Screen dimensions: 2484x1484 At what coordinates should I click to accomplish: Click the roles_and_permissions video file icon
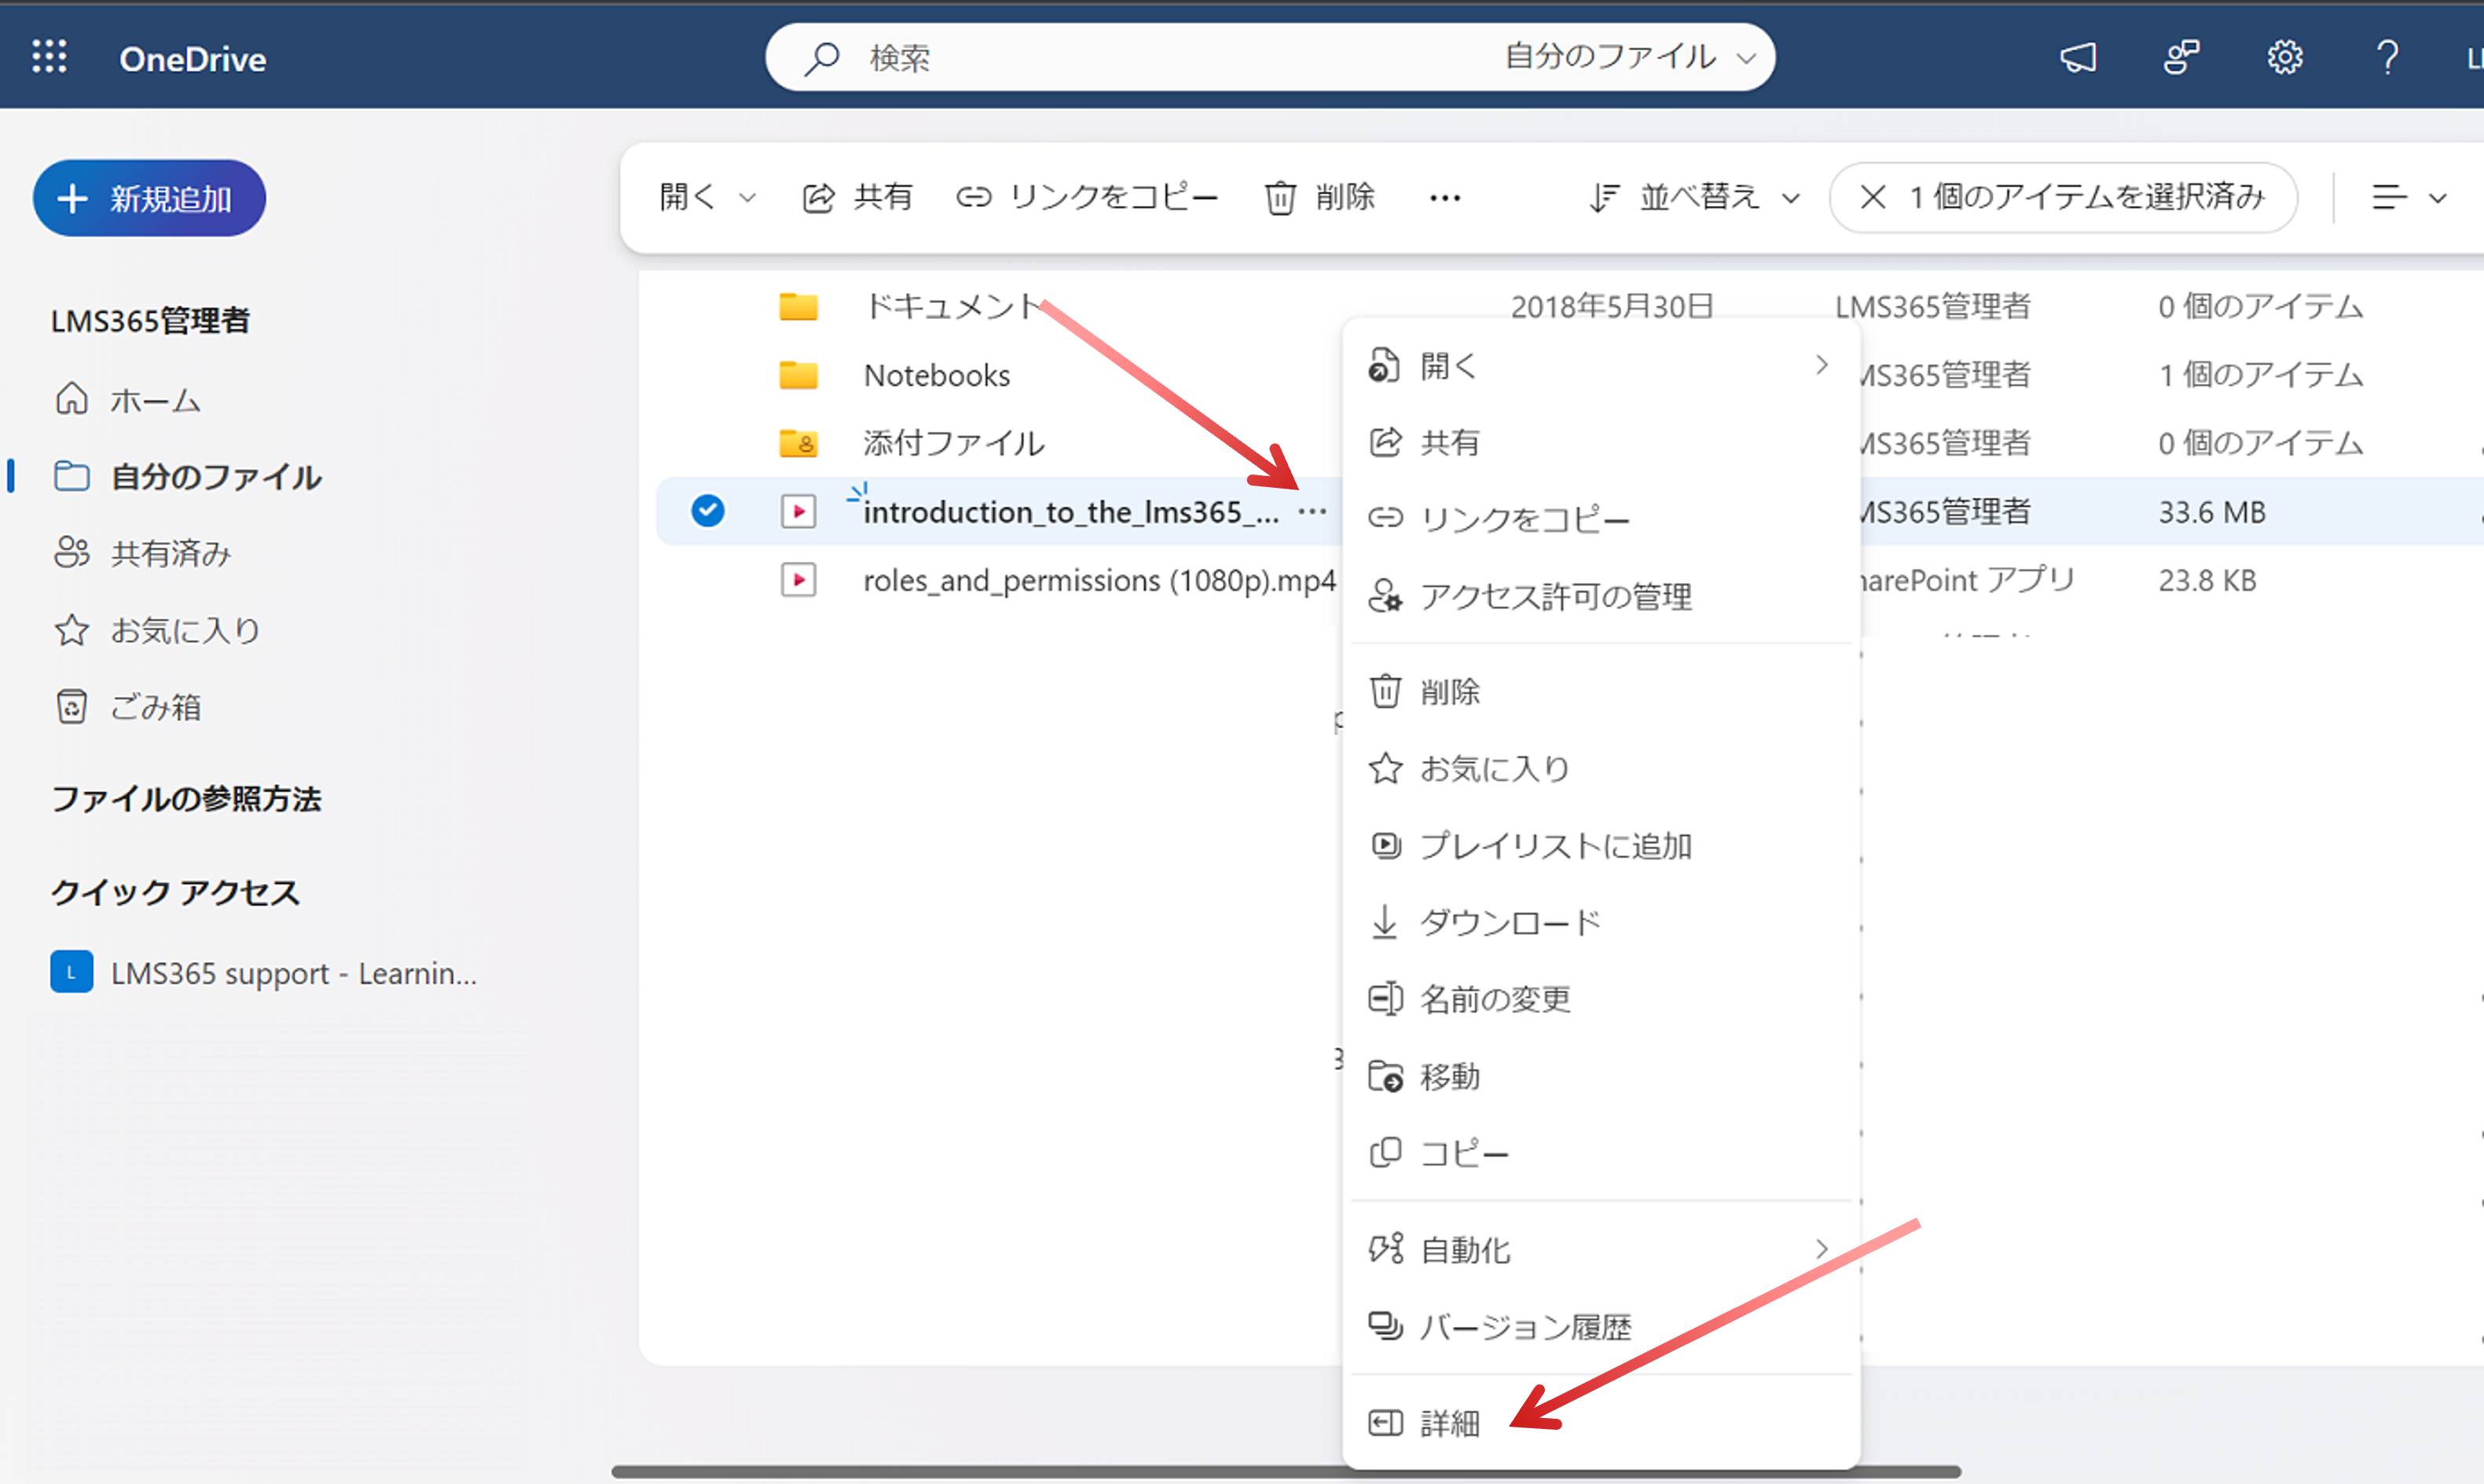(798, 580)
